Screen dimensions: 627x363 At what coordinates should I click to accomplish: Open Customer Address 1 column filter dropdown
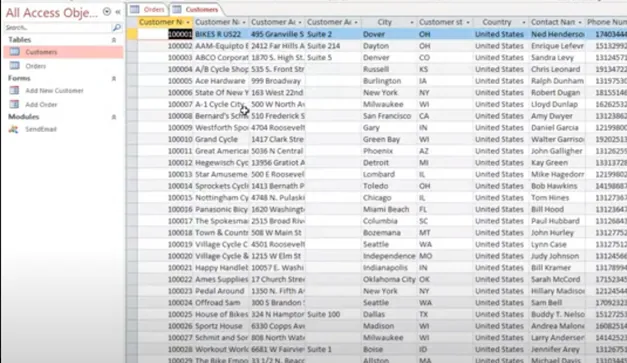300,22
